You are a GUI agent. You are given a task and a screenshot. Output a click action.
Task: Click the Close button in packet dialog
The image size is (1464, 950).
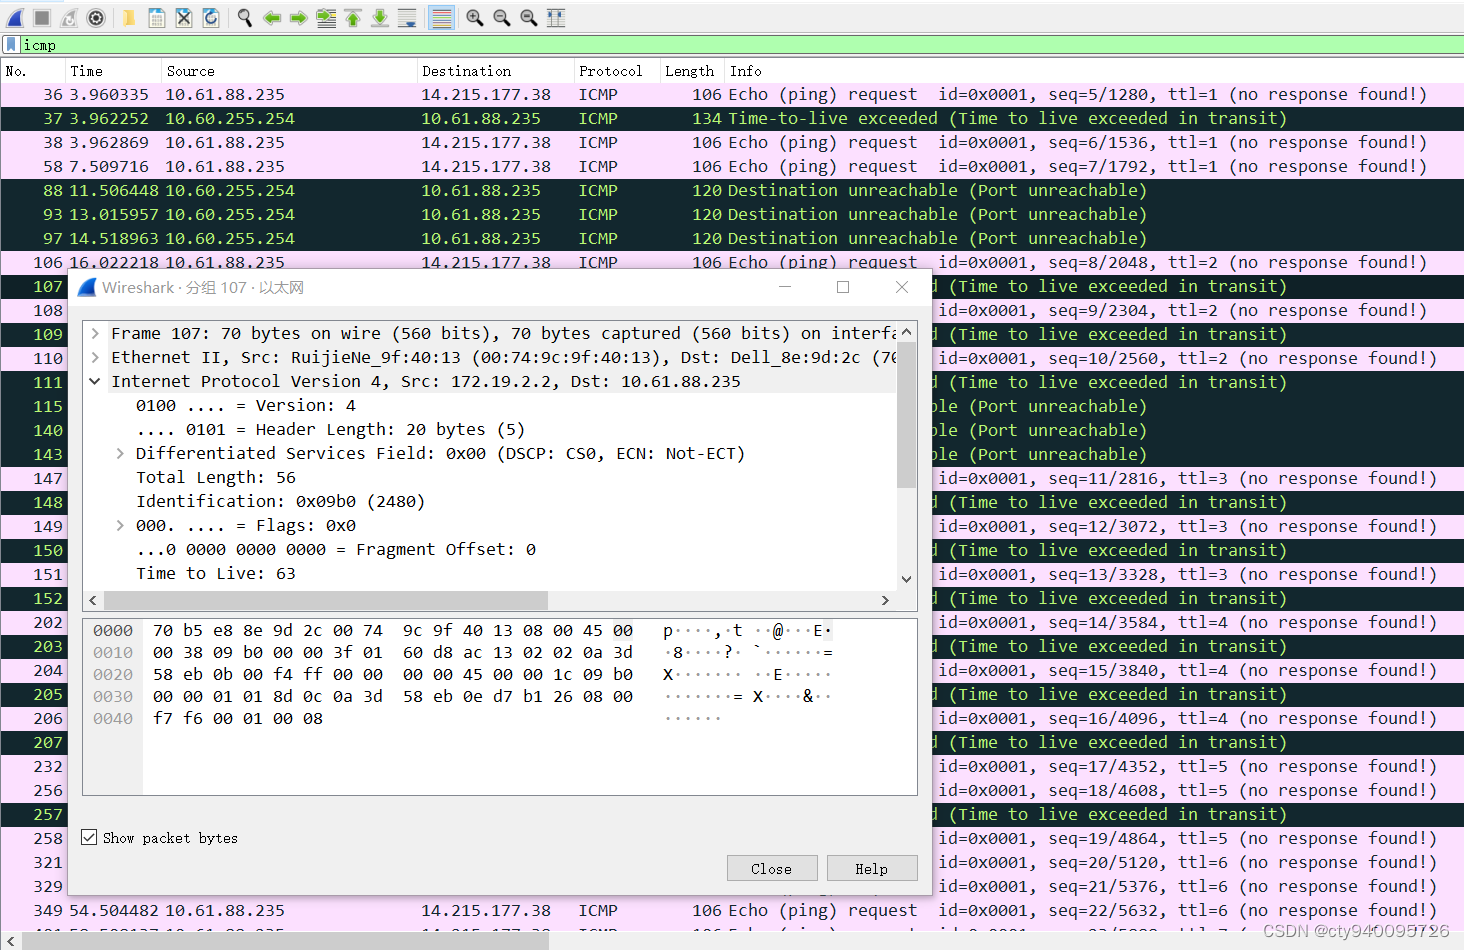pos(771,868)
